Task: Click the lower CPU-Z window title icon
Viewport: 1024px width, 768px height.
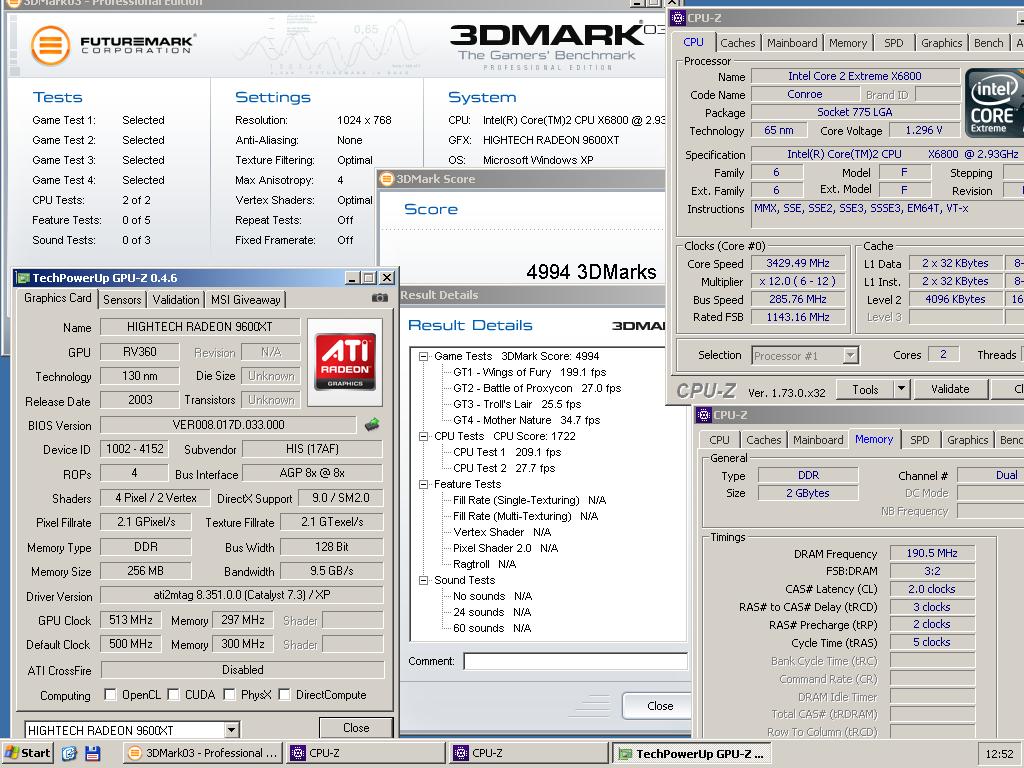Action: click(x=704, y=415)
